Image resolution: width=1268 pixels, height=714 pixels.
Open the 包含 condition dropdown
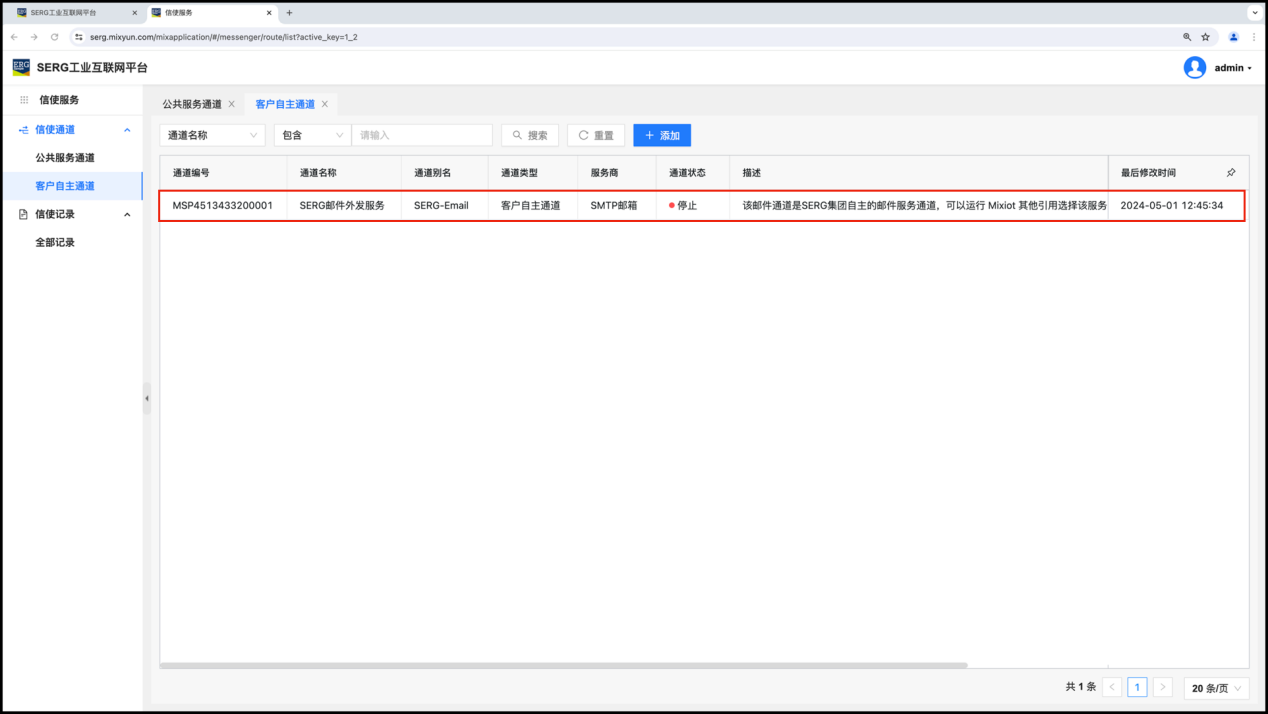point(312,135)
